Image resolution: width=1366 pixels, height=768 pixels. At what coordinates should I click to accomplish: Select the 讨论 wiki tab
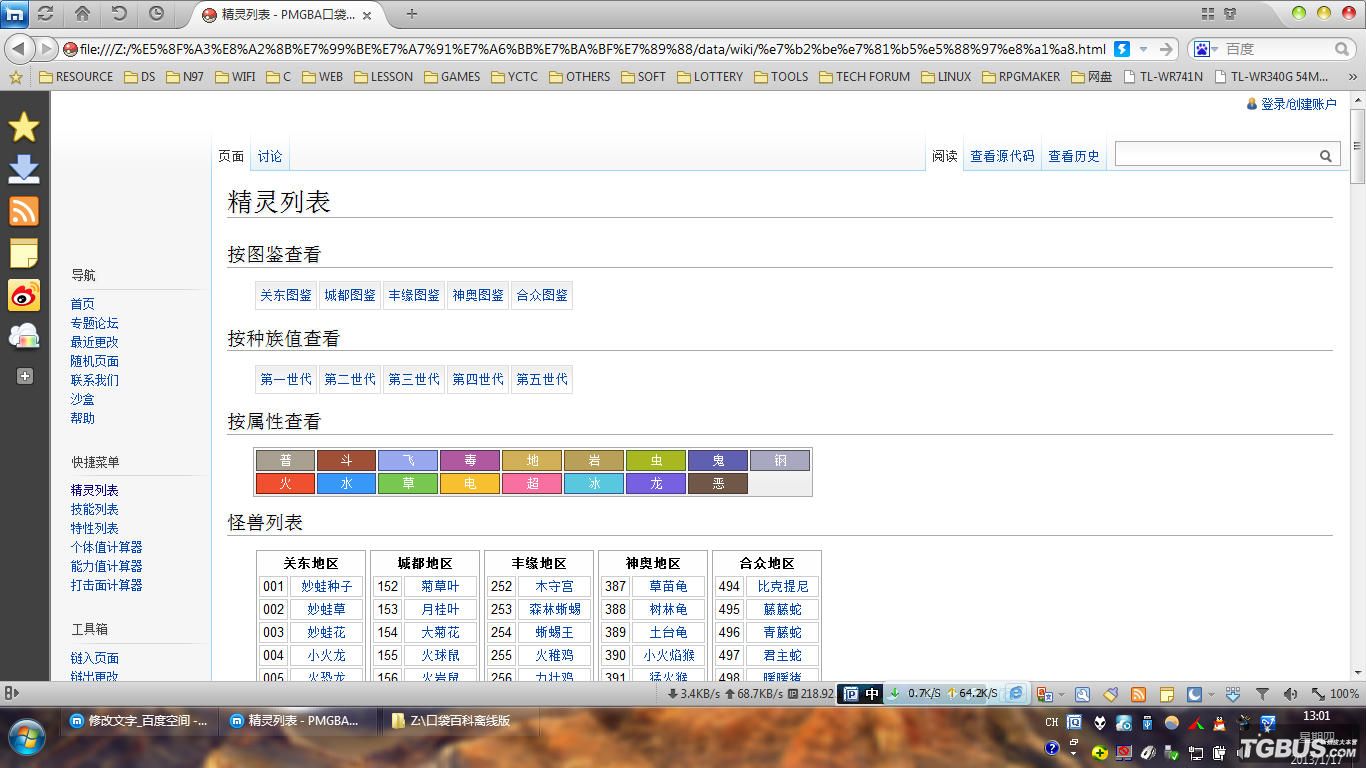pos(270,155)
